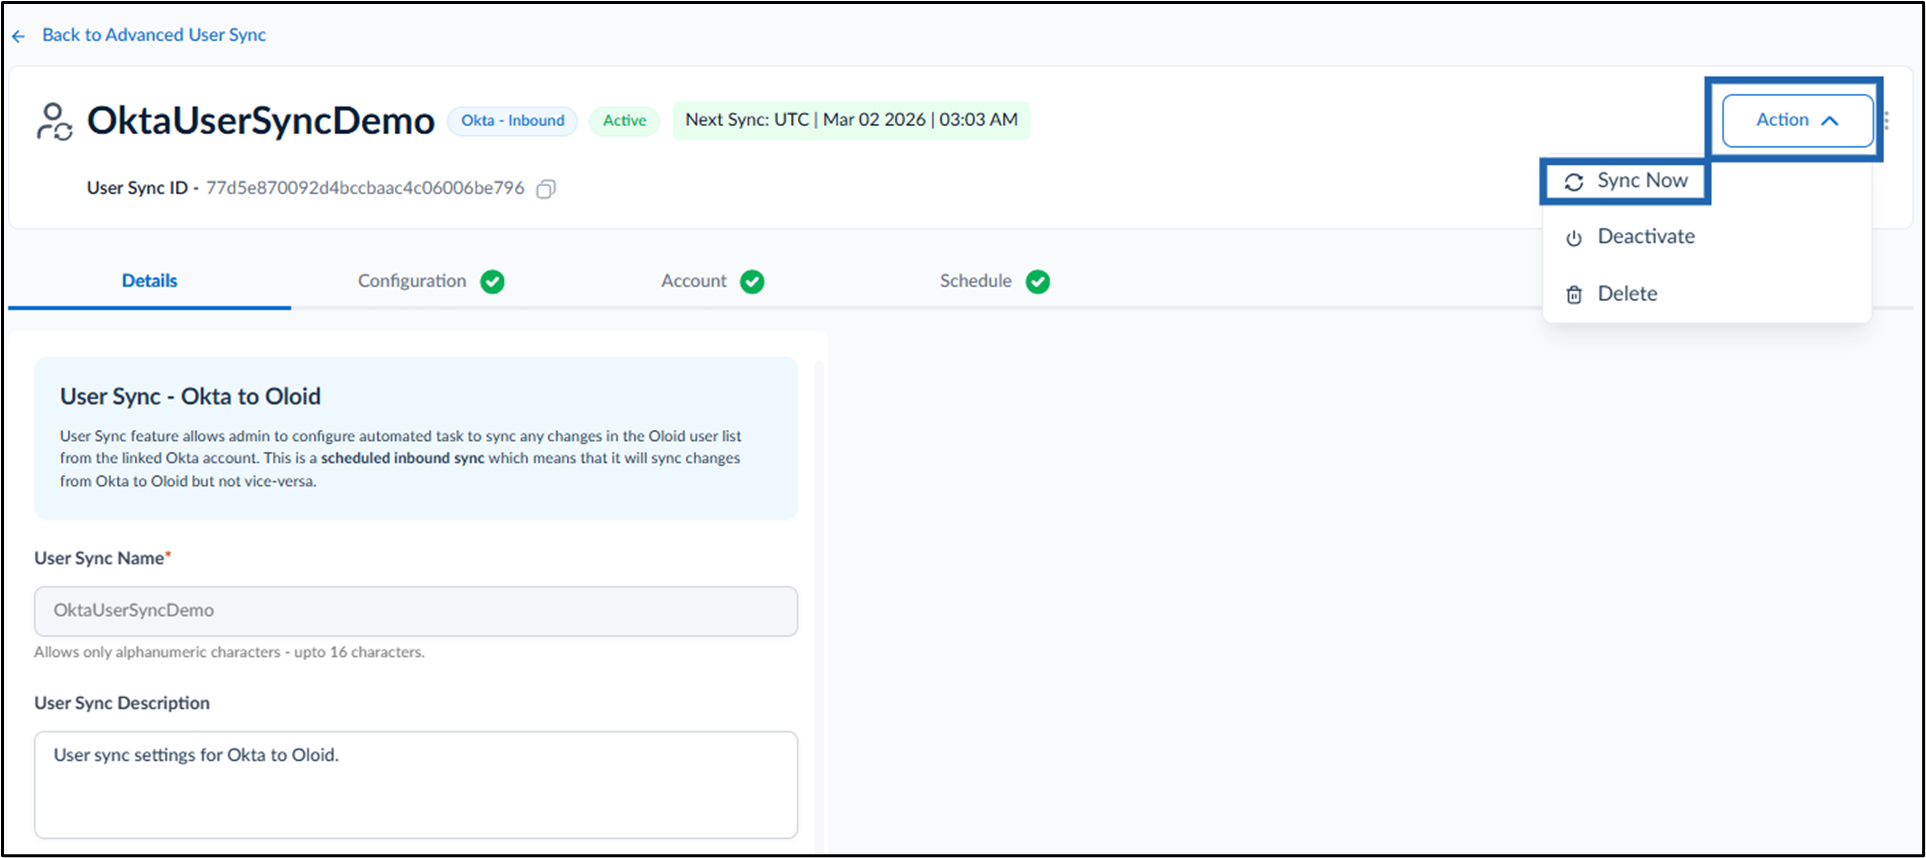The width and height of the screenshot is (1926, 858).
Task: Click the user sync profile icon
Action: click(54, 122)
